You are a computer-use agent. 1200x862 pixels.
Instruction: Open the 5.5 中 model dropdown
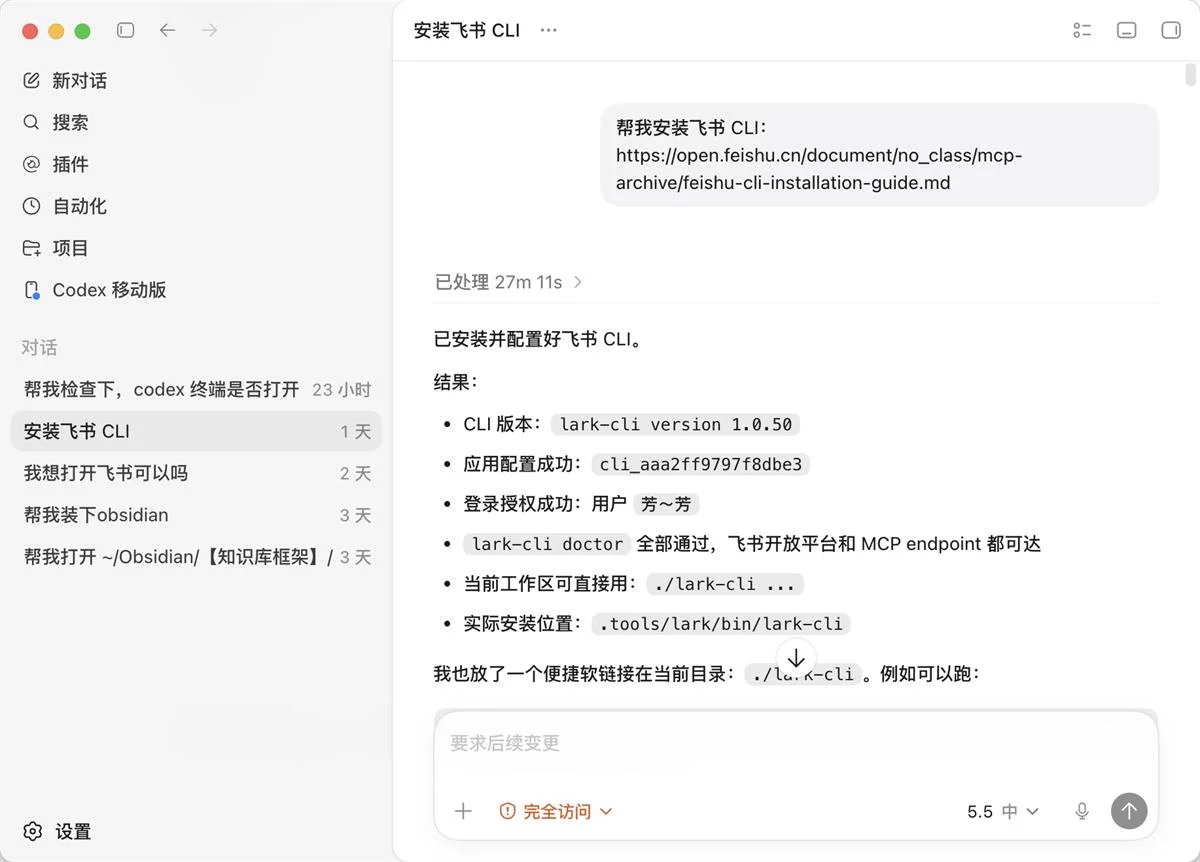(1003, 811)
